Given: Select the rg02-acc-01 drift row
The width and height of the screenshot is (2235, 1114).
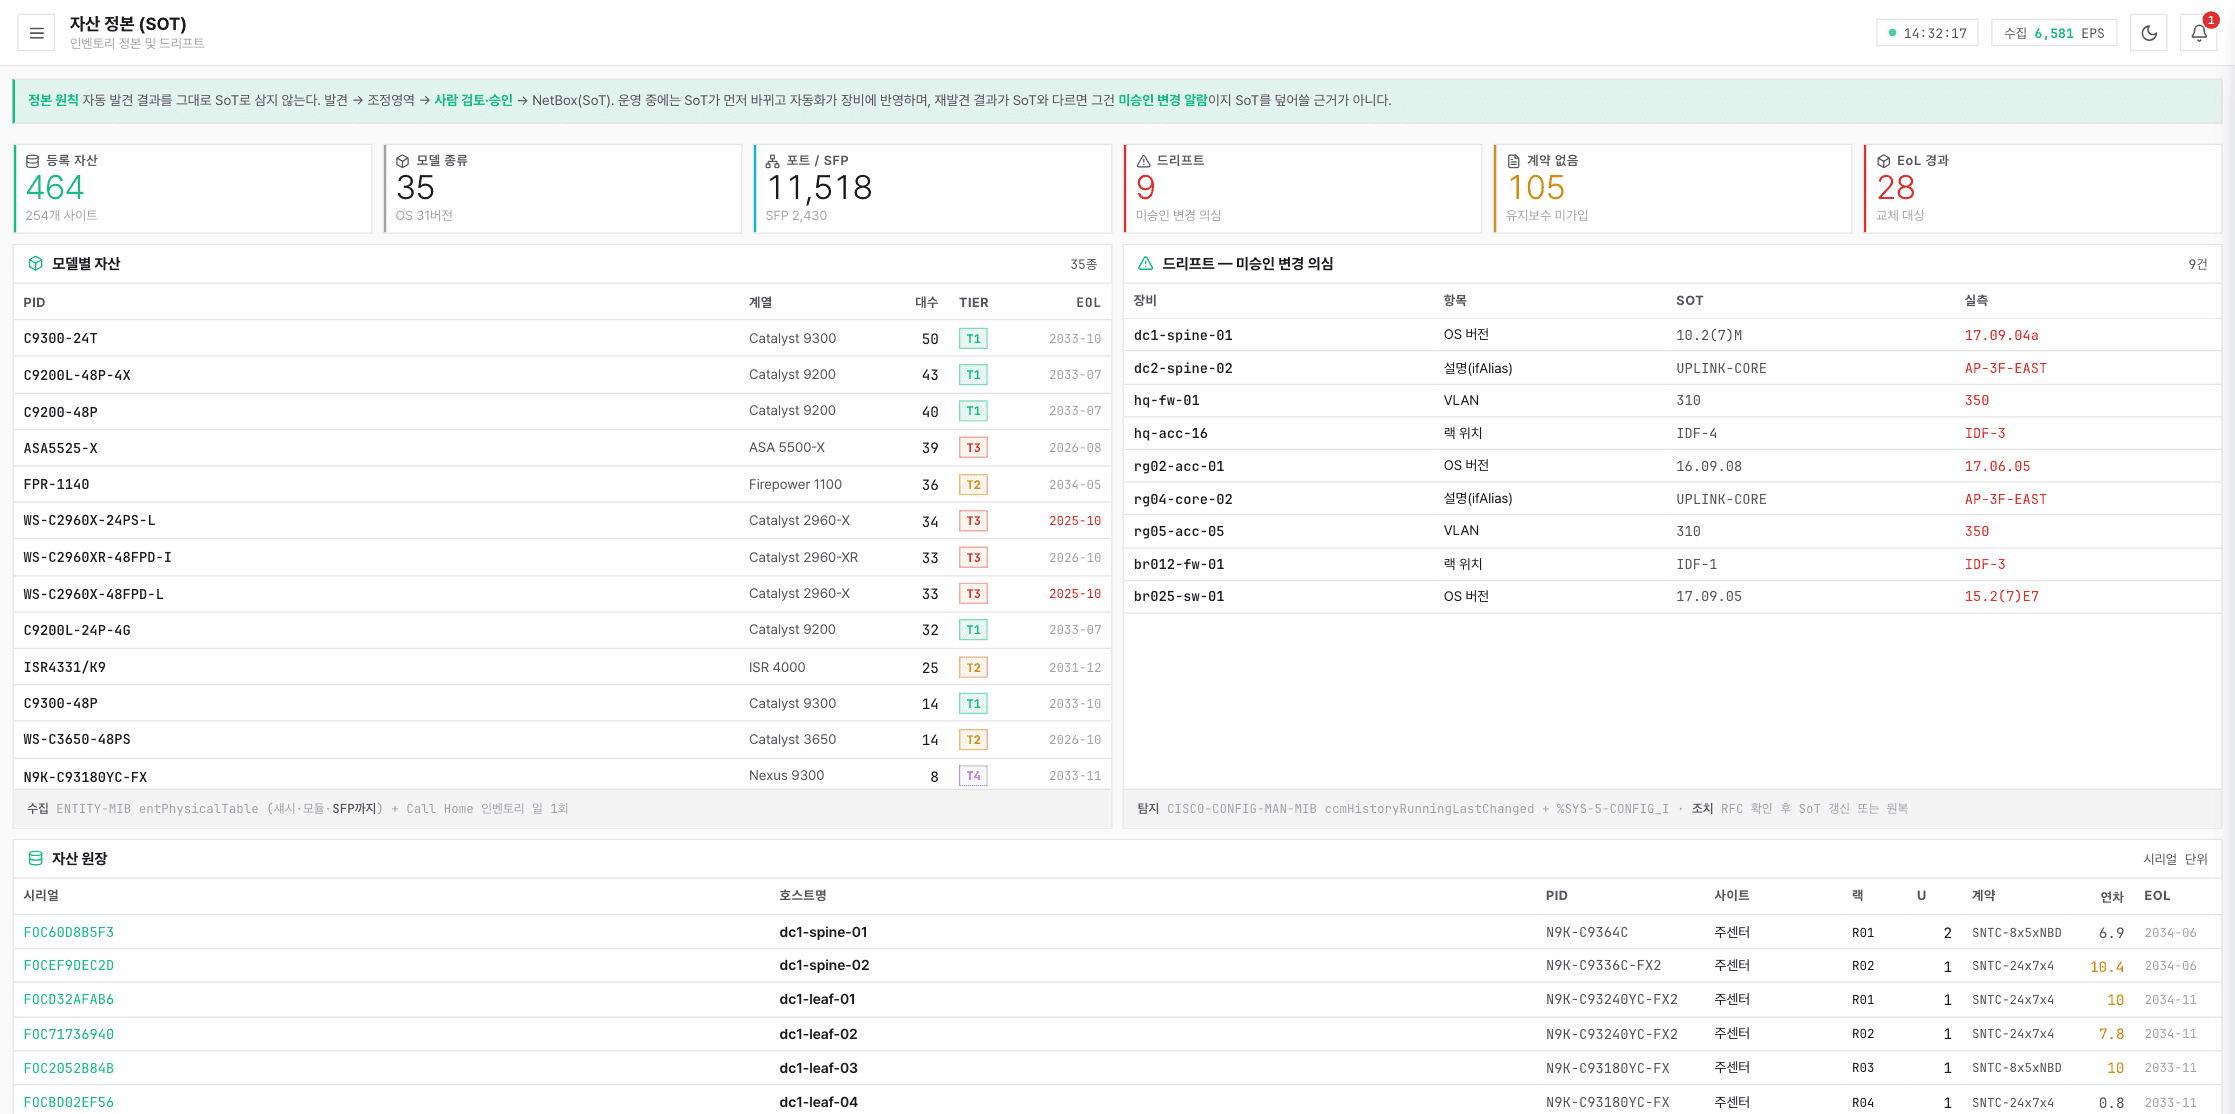Looking at the screenshot, I should 1672,466.
